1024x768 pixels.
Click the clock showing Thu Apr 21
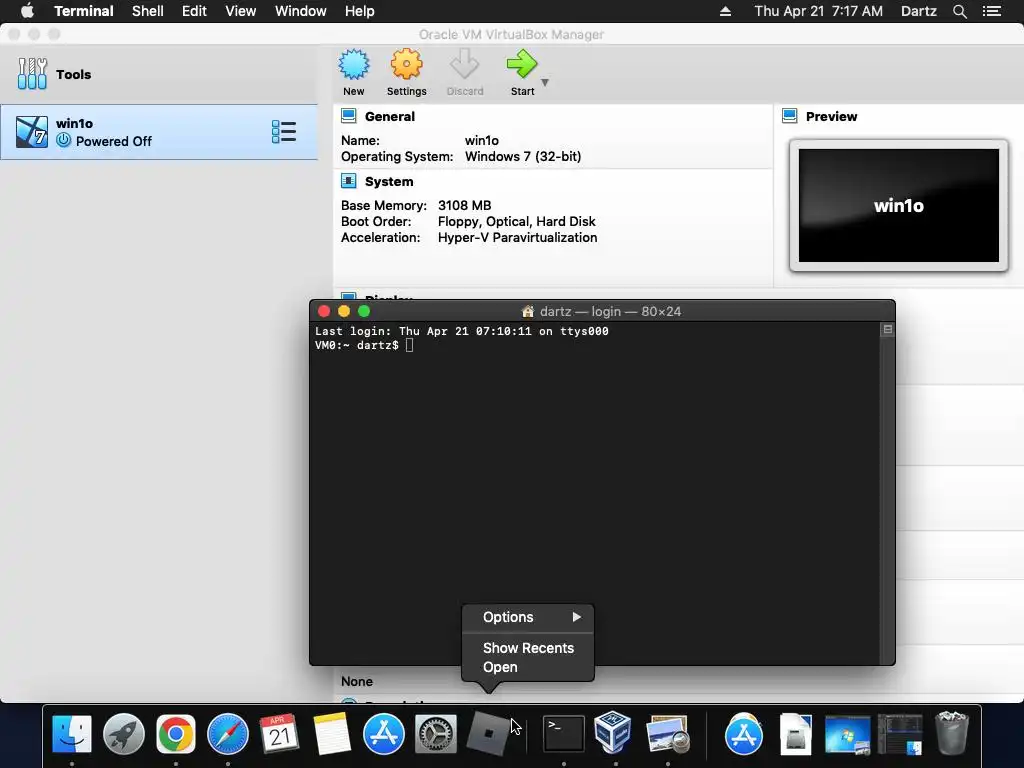(818, 11)
